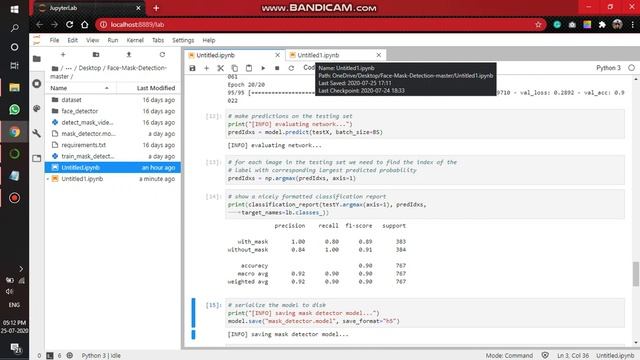The image size is (640, 360).
Task: Sort files by the Last Modified column
Action: click(x=149, y=88)
